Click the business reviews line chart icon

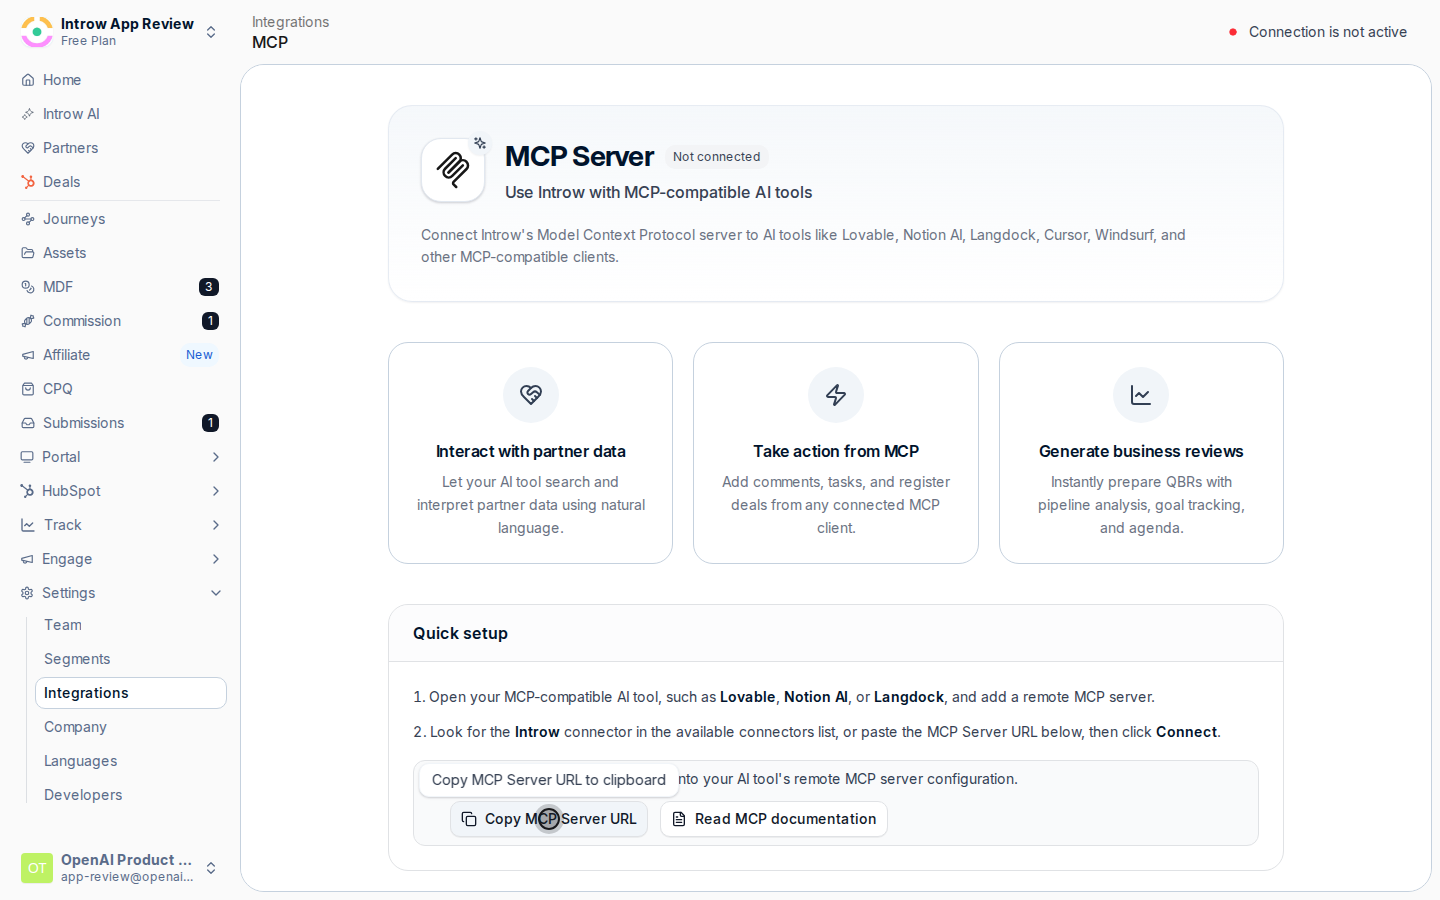[x=1141, y=395]
